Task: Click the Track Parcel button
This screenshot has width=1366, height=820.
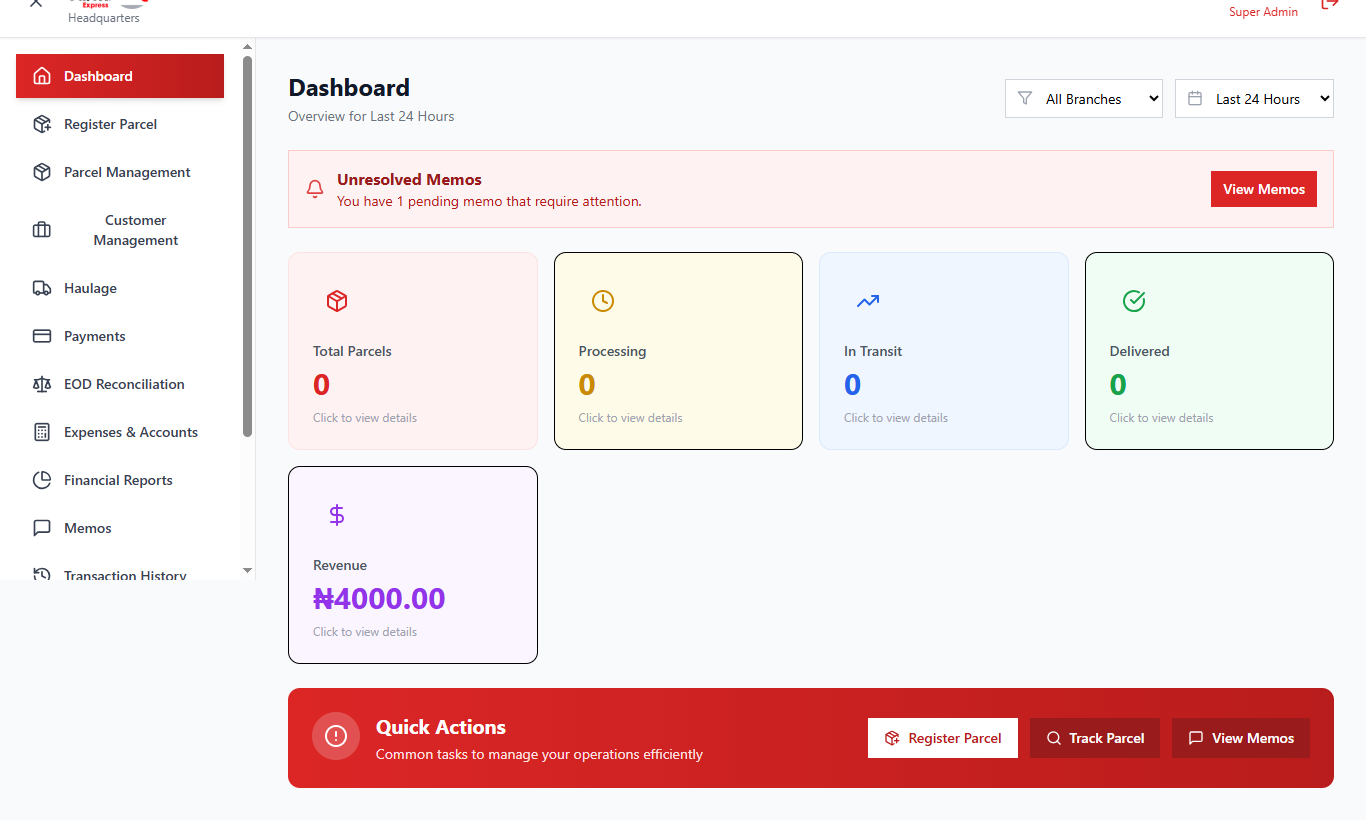Action: [1094, 738]
